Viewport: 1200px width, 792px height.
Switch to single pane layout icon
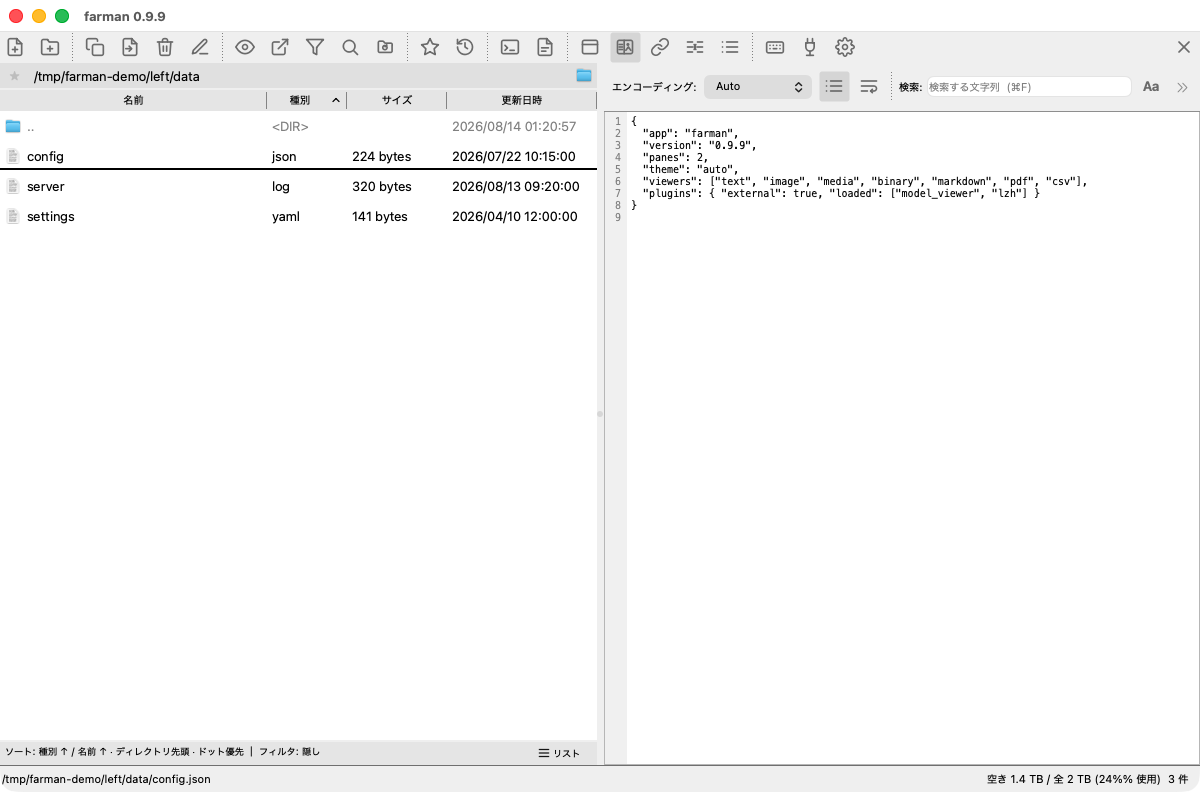[x=590, y=47]
